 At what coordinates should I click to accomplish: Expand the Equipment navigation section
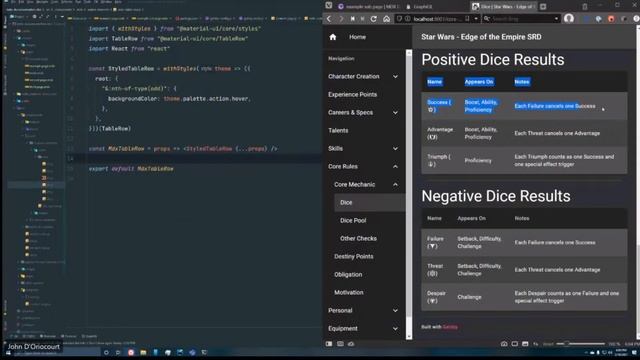[395, 329]
